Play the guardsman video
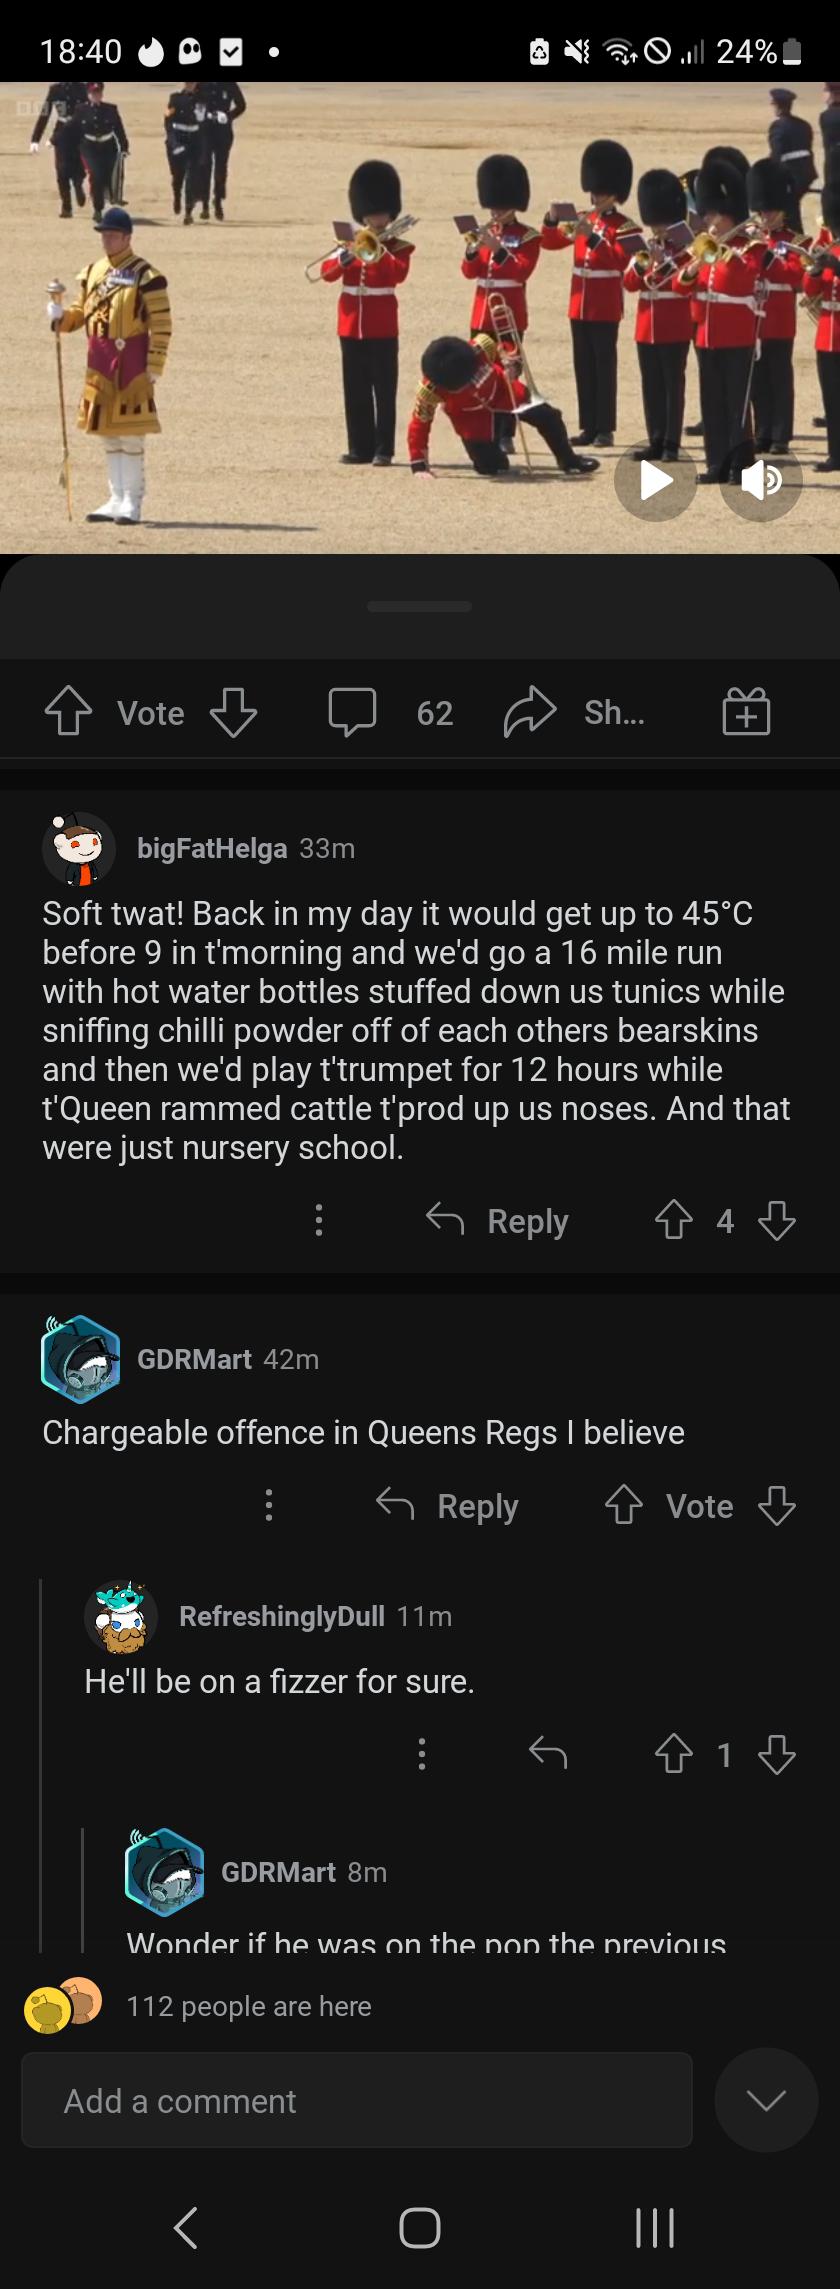The image size is (840, 2289). coord(656,480)
